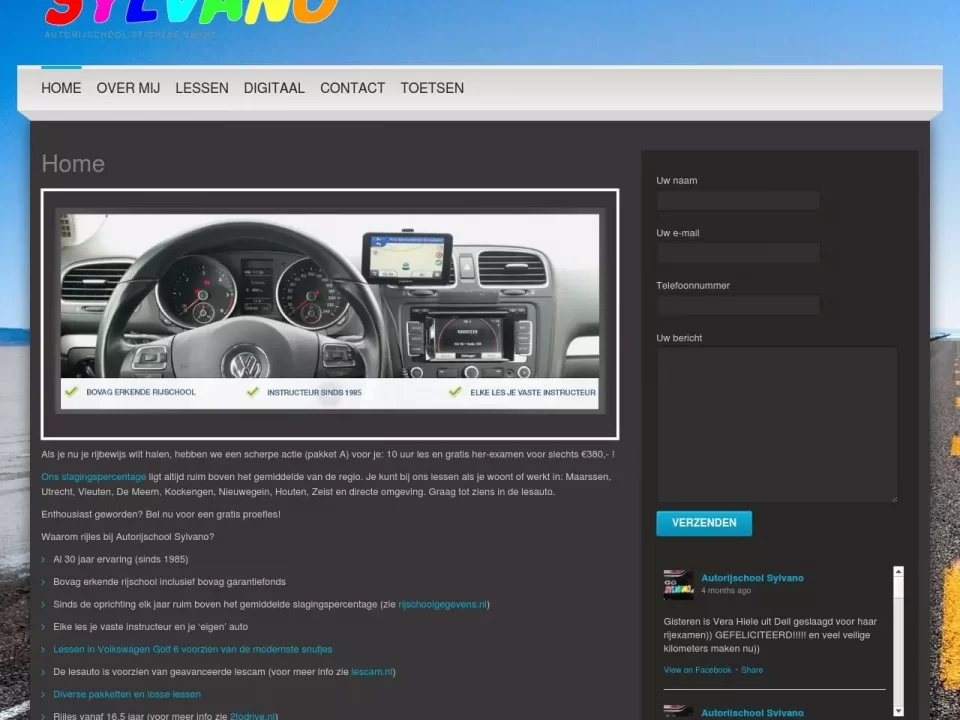Click 'Bovag erkende rijschool inclusief' list item
Viewport: 960px width, 720px height.
170,582
